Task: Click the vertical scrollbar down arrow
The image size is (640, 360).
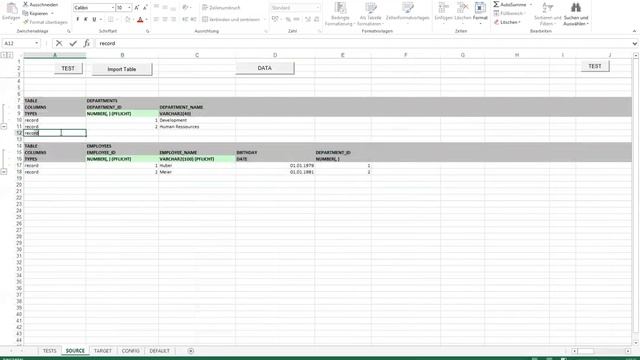Action: pos(636,342)
